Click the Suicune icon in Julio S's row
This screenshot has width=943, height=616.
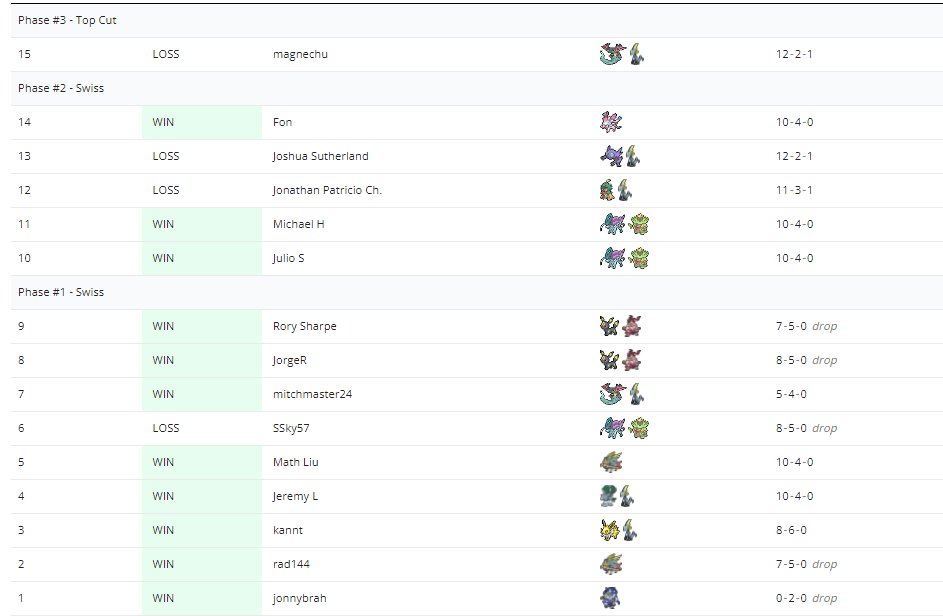[x=612, y=258]
